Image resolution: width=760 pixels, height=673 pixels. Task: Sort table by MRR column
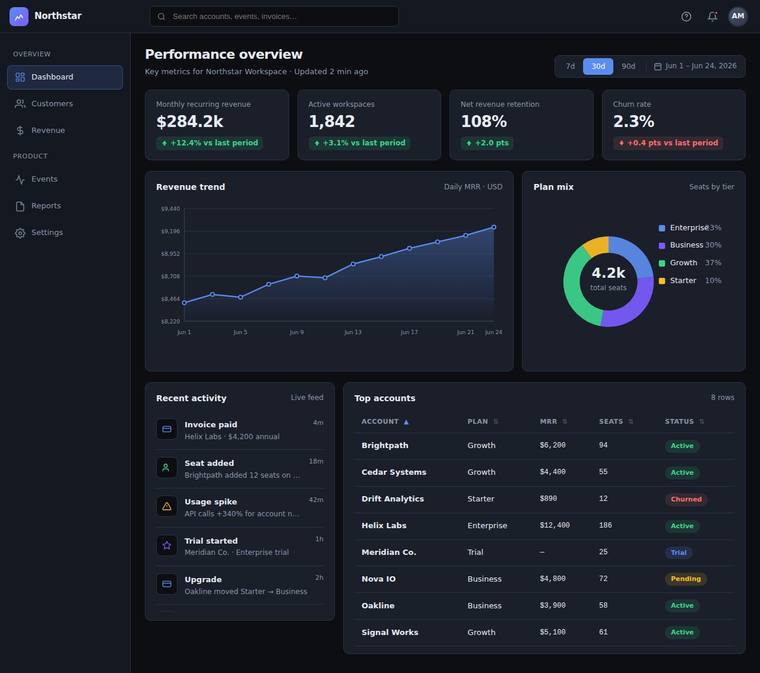click(x=553, y=422)
